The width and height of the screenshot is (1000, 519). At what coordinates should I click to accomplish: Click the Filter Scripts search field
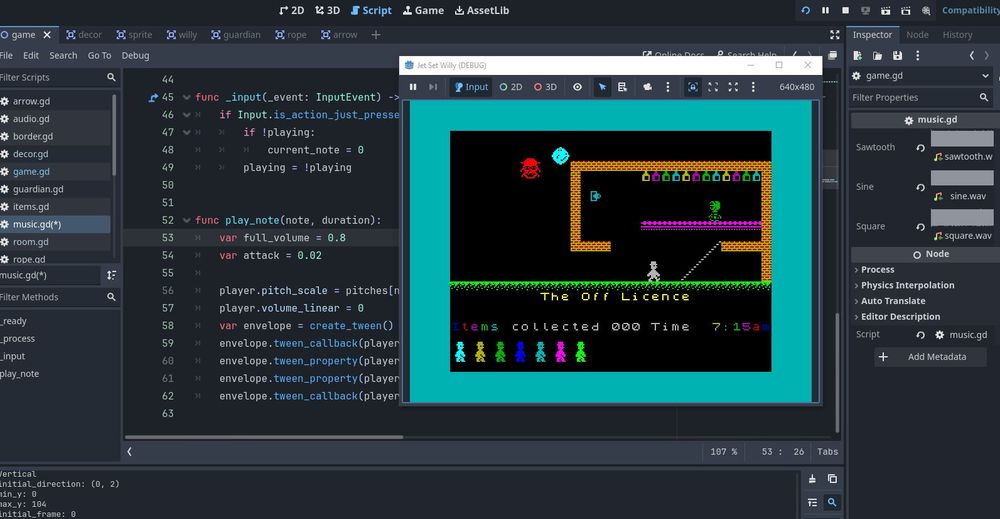point(59,77)
